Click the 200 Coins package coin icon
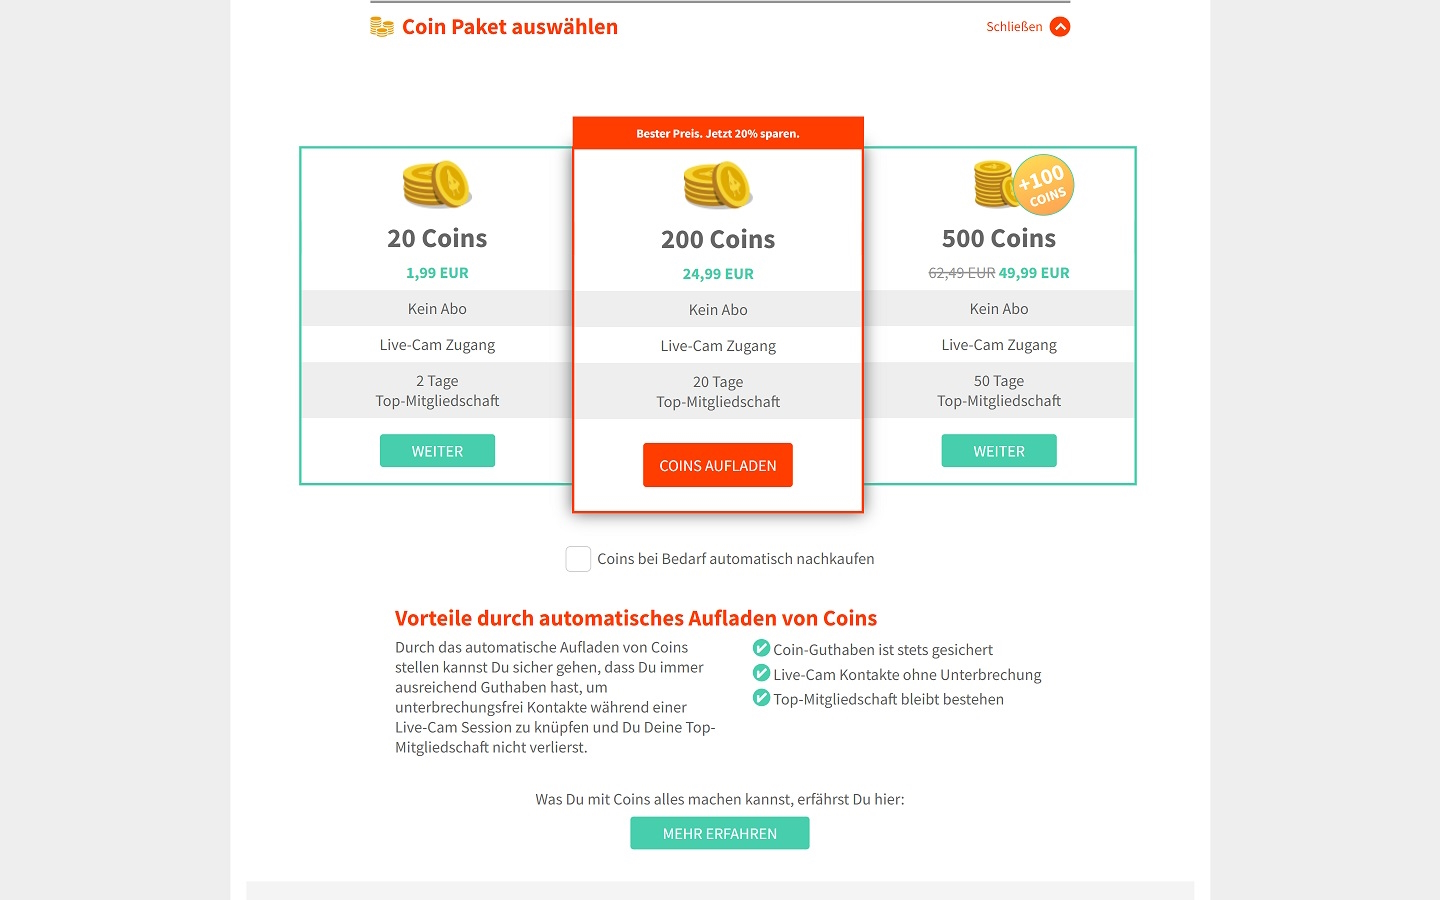 point(718,185)
